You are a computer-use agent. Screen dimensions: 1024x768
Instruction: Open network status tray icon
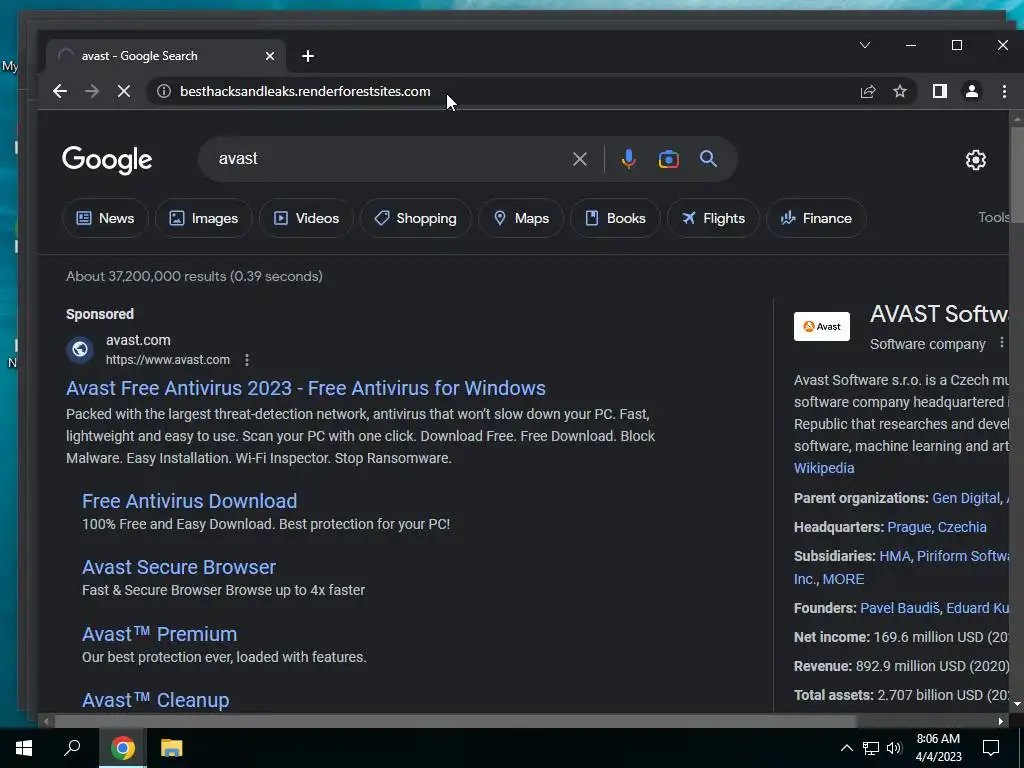871,748
